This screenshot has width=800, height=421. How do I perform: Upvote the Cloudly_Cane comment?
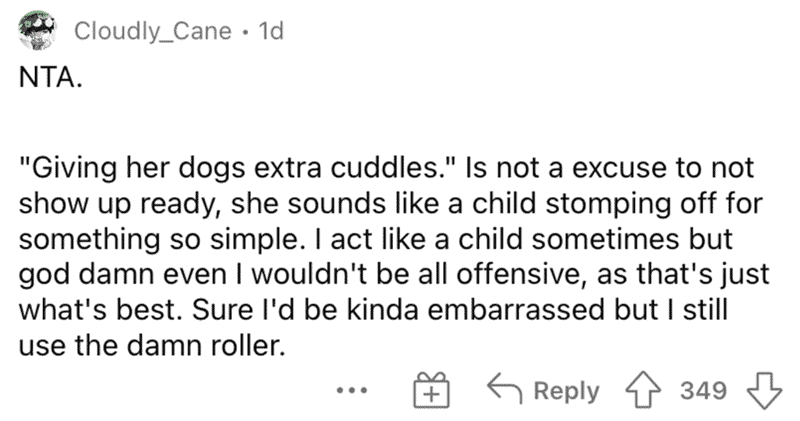click(x=643, y=391)
